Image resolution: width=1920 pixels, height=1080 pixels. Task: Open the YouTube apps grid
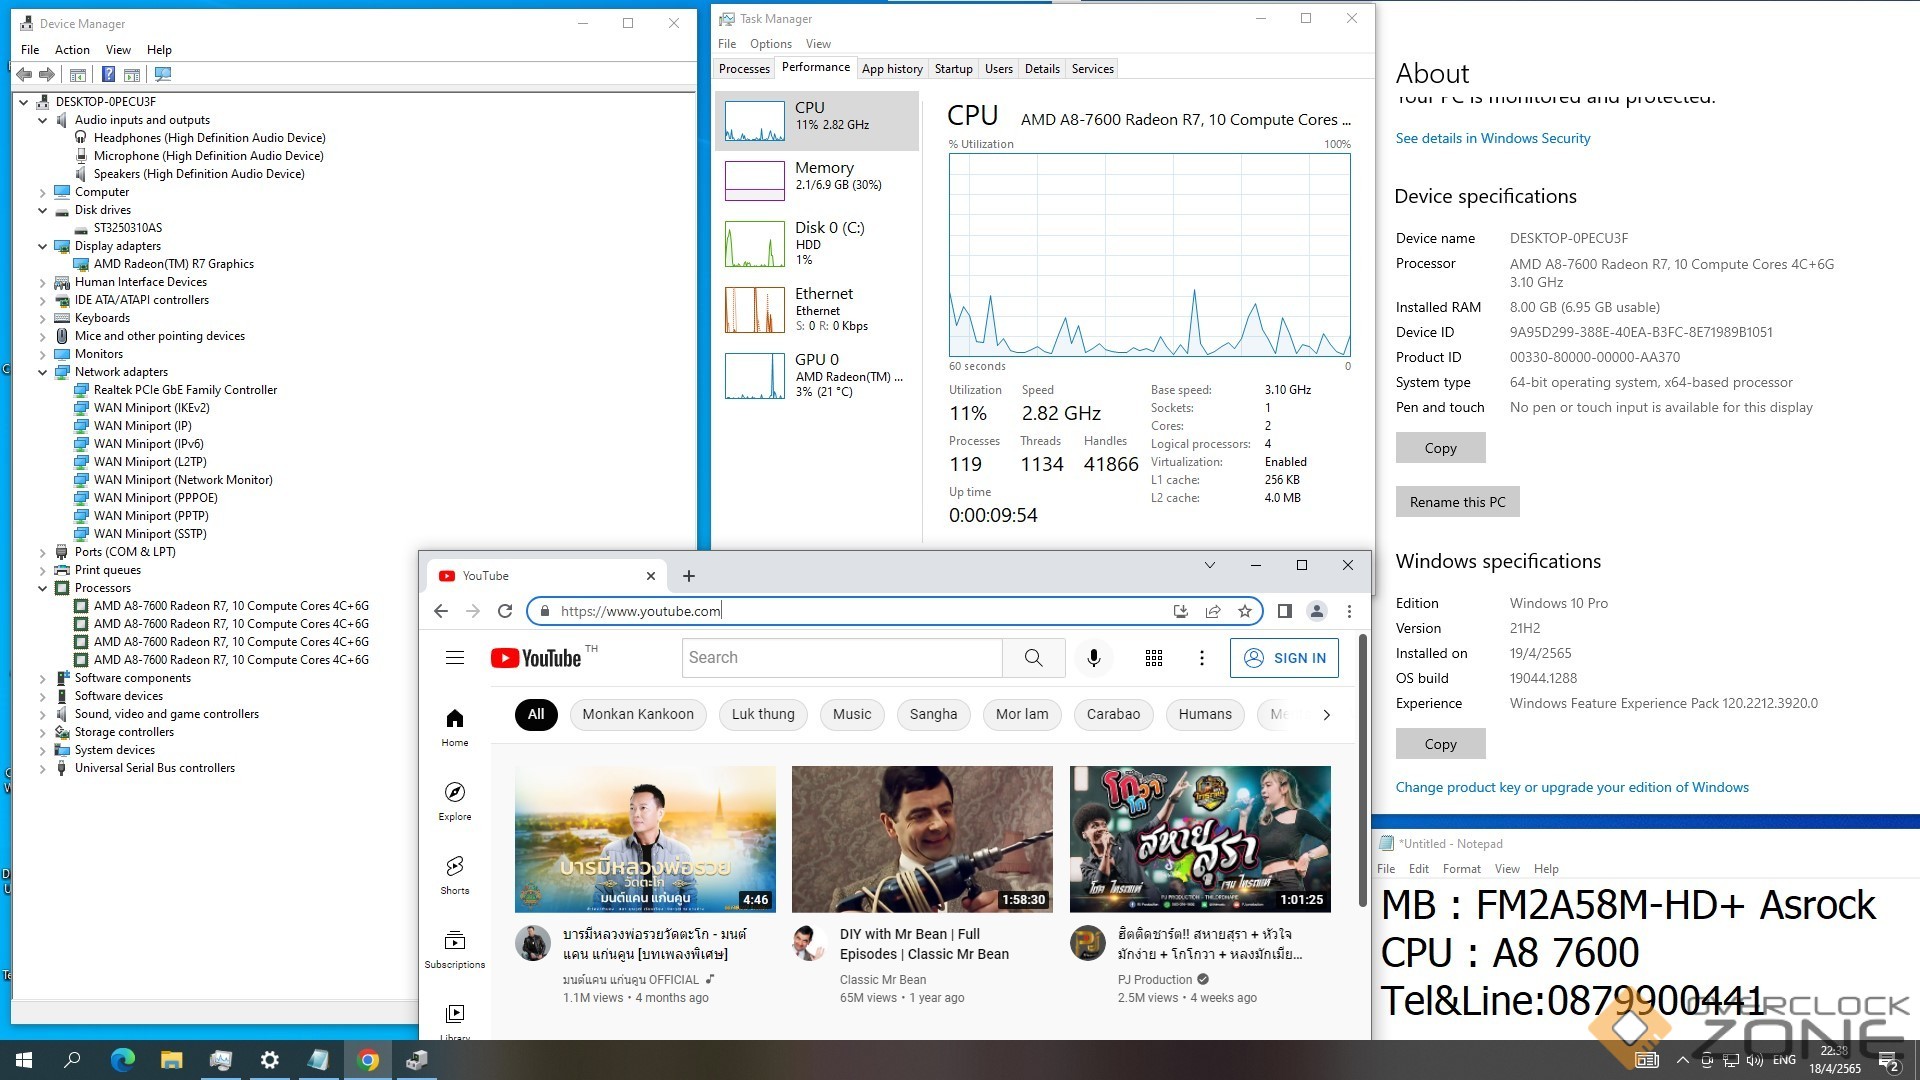[x=1154, y=657]
